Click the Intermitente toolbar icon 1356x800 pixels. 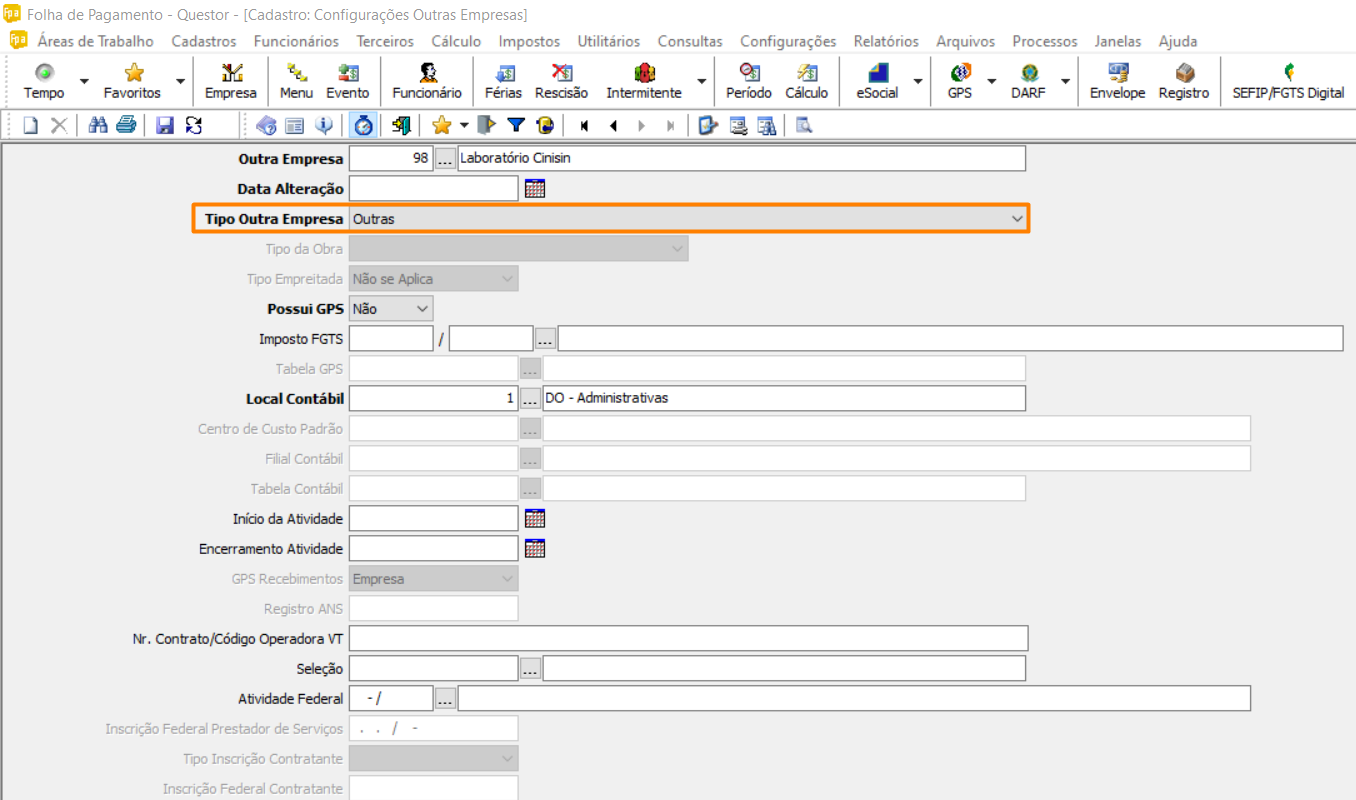(644, 81)
